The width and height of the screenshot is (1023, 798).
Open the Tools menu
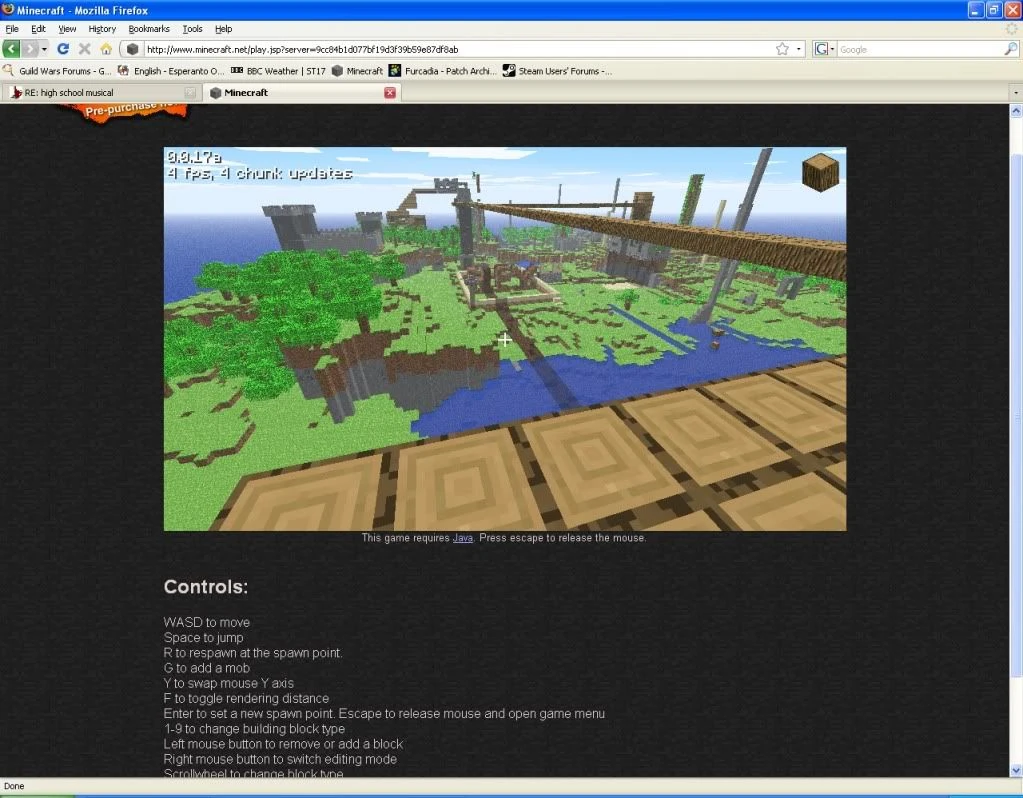(192, 29)
